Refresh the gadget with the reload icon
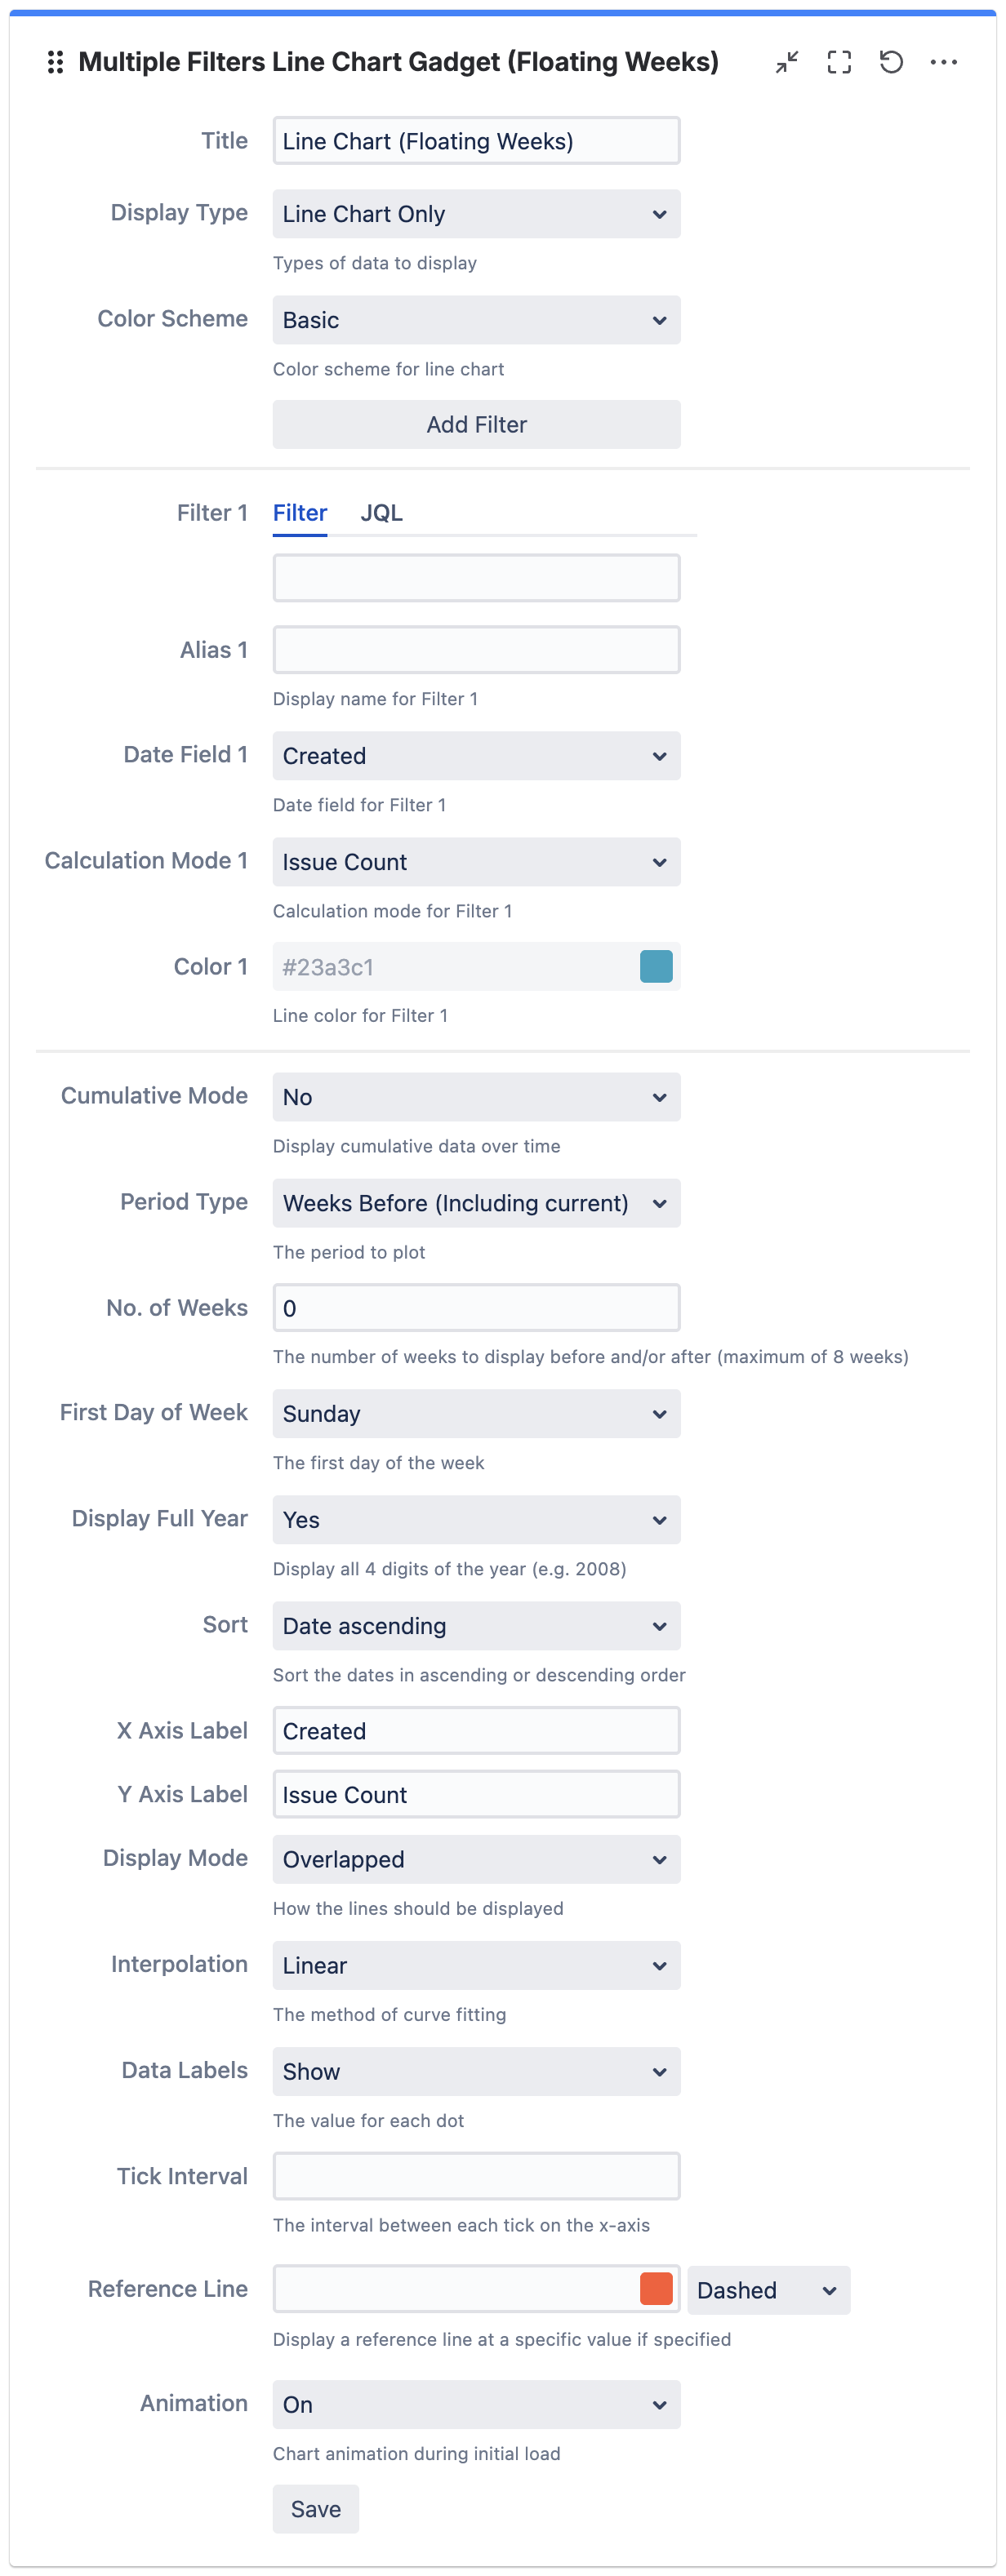This screenshot has height=2576, width=1006. [x=891, y=62]
